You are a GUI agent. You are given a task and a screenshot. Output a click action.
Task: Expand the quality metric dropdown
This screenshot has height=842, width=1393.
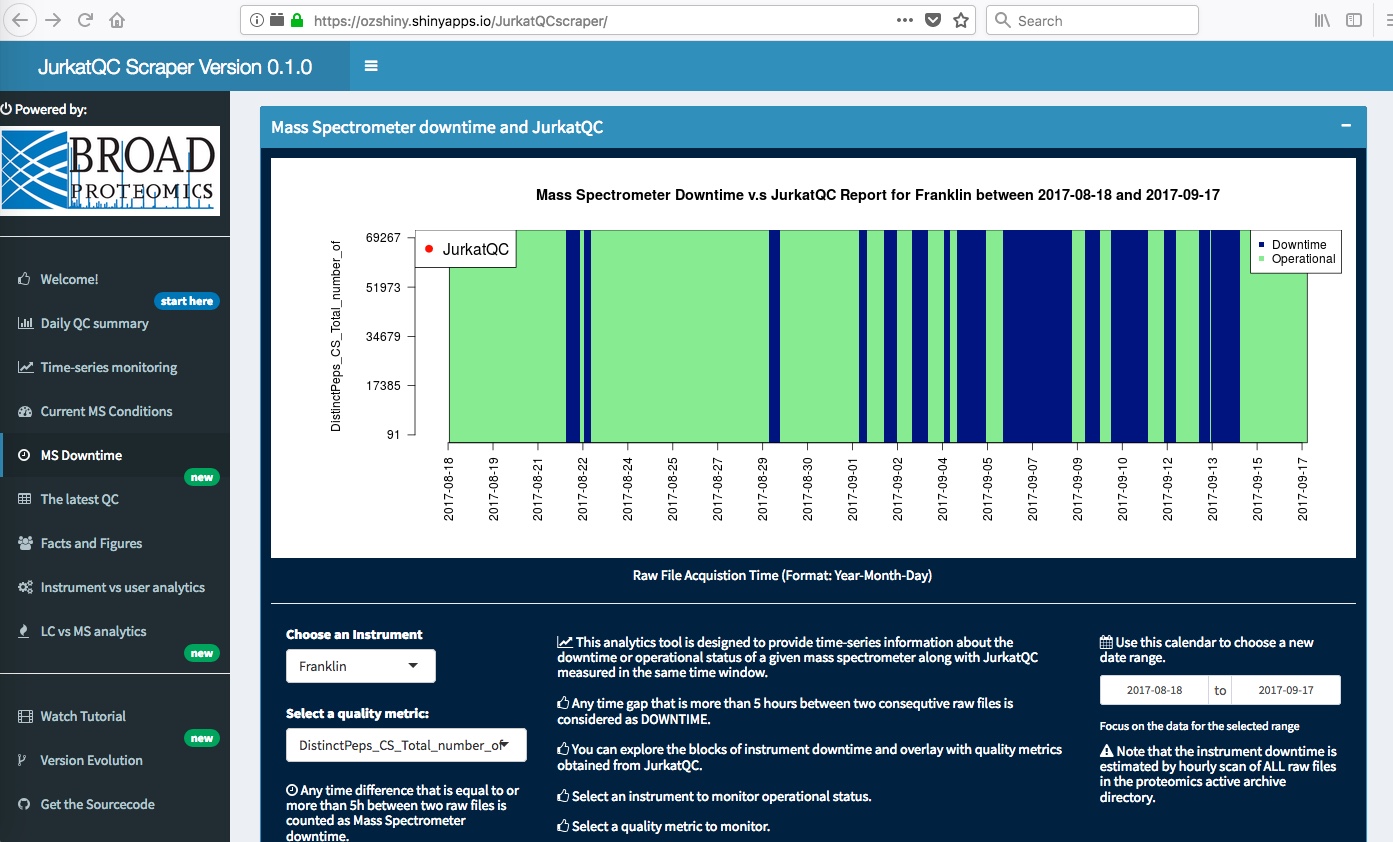coord(405,745)
